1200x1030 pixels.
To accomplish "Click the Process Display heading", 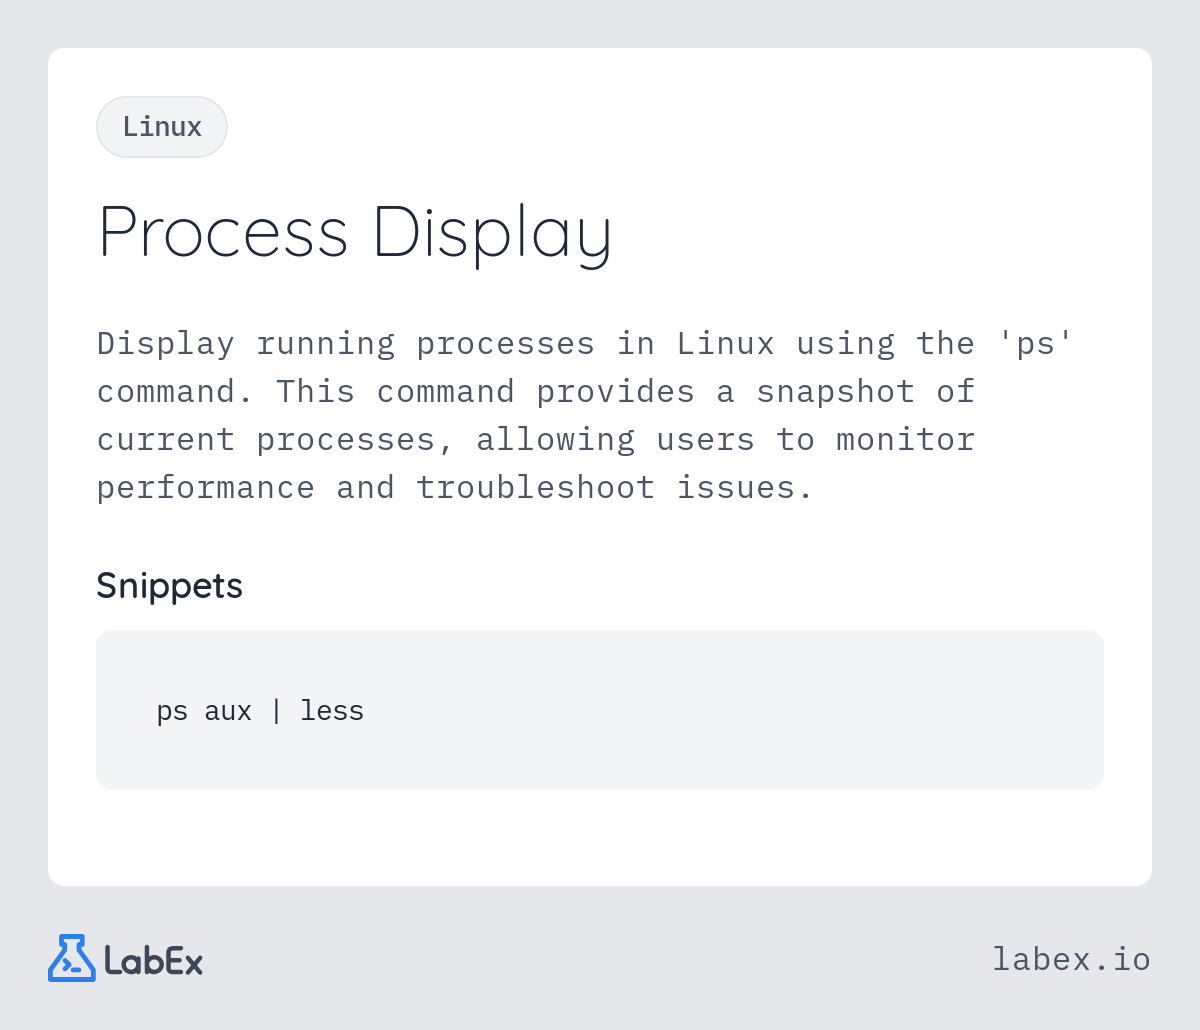I will pyautogui.click(x=355, y=232).
